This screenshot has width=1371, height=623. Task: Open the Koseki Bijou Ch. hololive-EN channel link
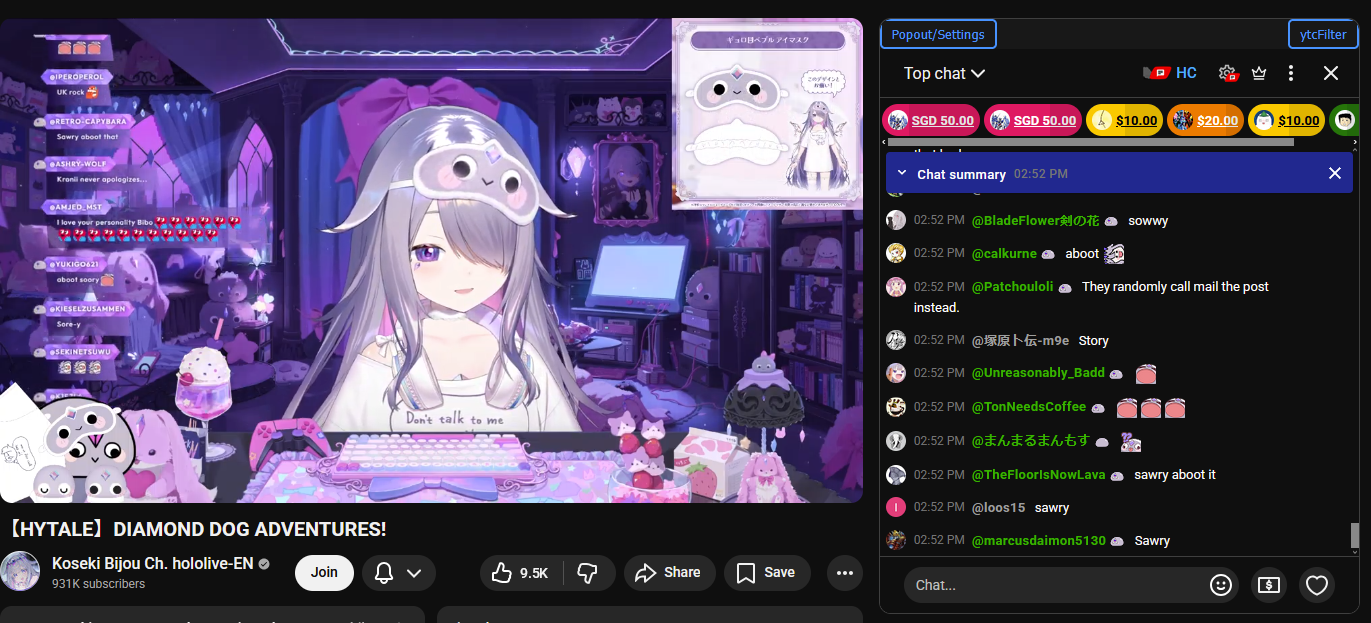point(153,564)
